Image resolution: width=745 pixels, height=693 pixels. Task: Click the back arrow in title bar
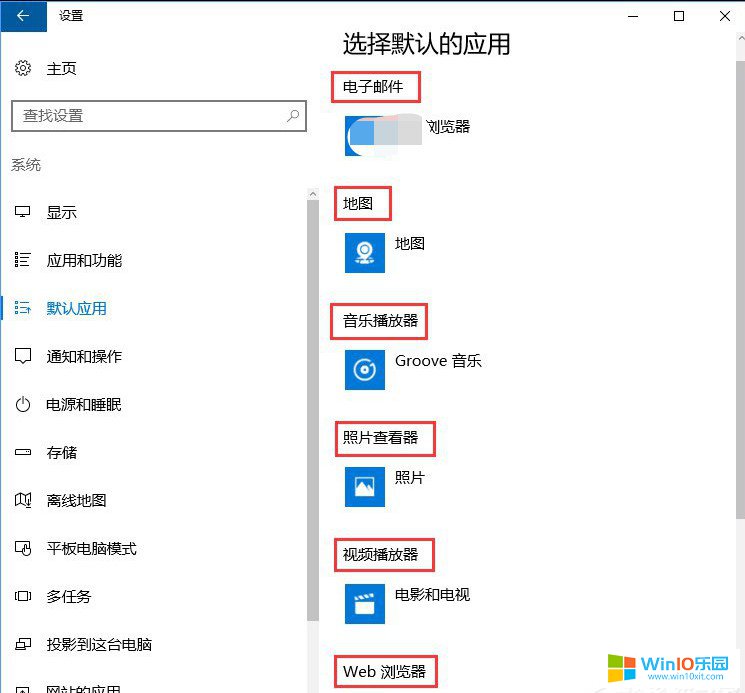[x=22, y=15]
